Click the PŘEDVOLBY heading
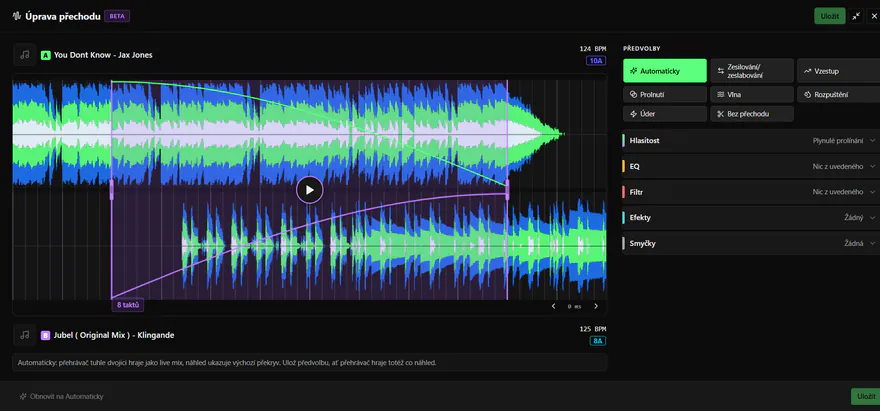The width and height of the screenshot is (880, 411). tap(641, 49)
